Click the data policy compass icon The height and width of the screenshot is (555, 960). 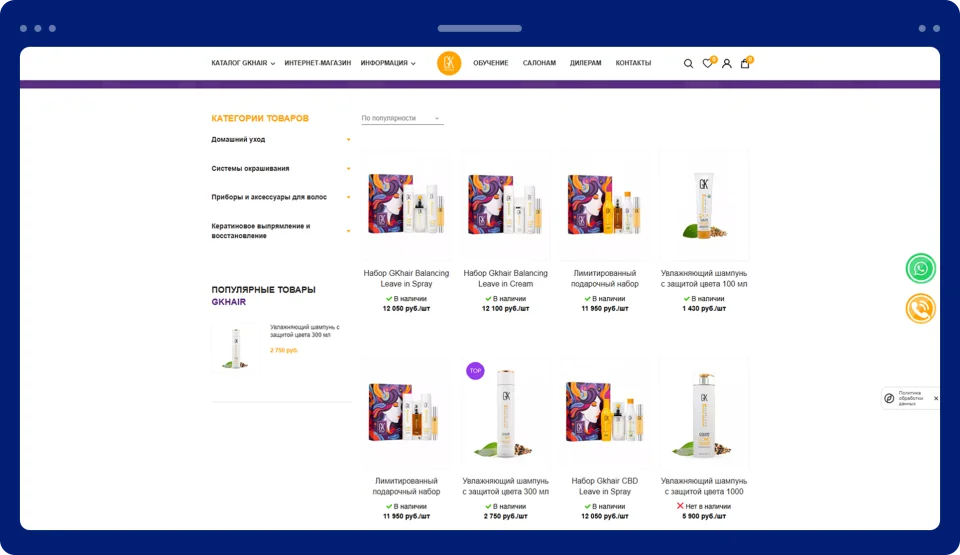coord(890,398)
